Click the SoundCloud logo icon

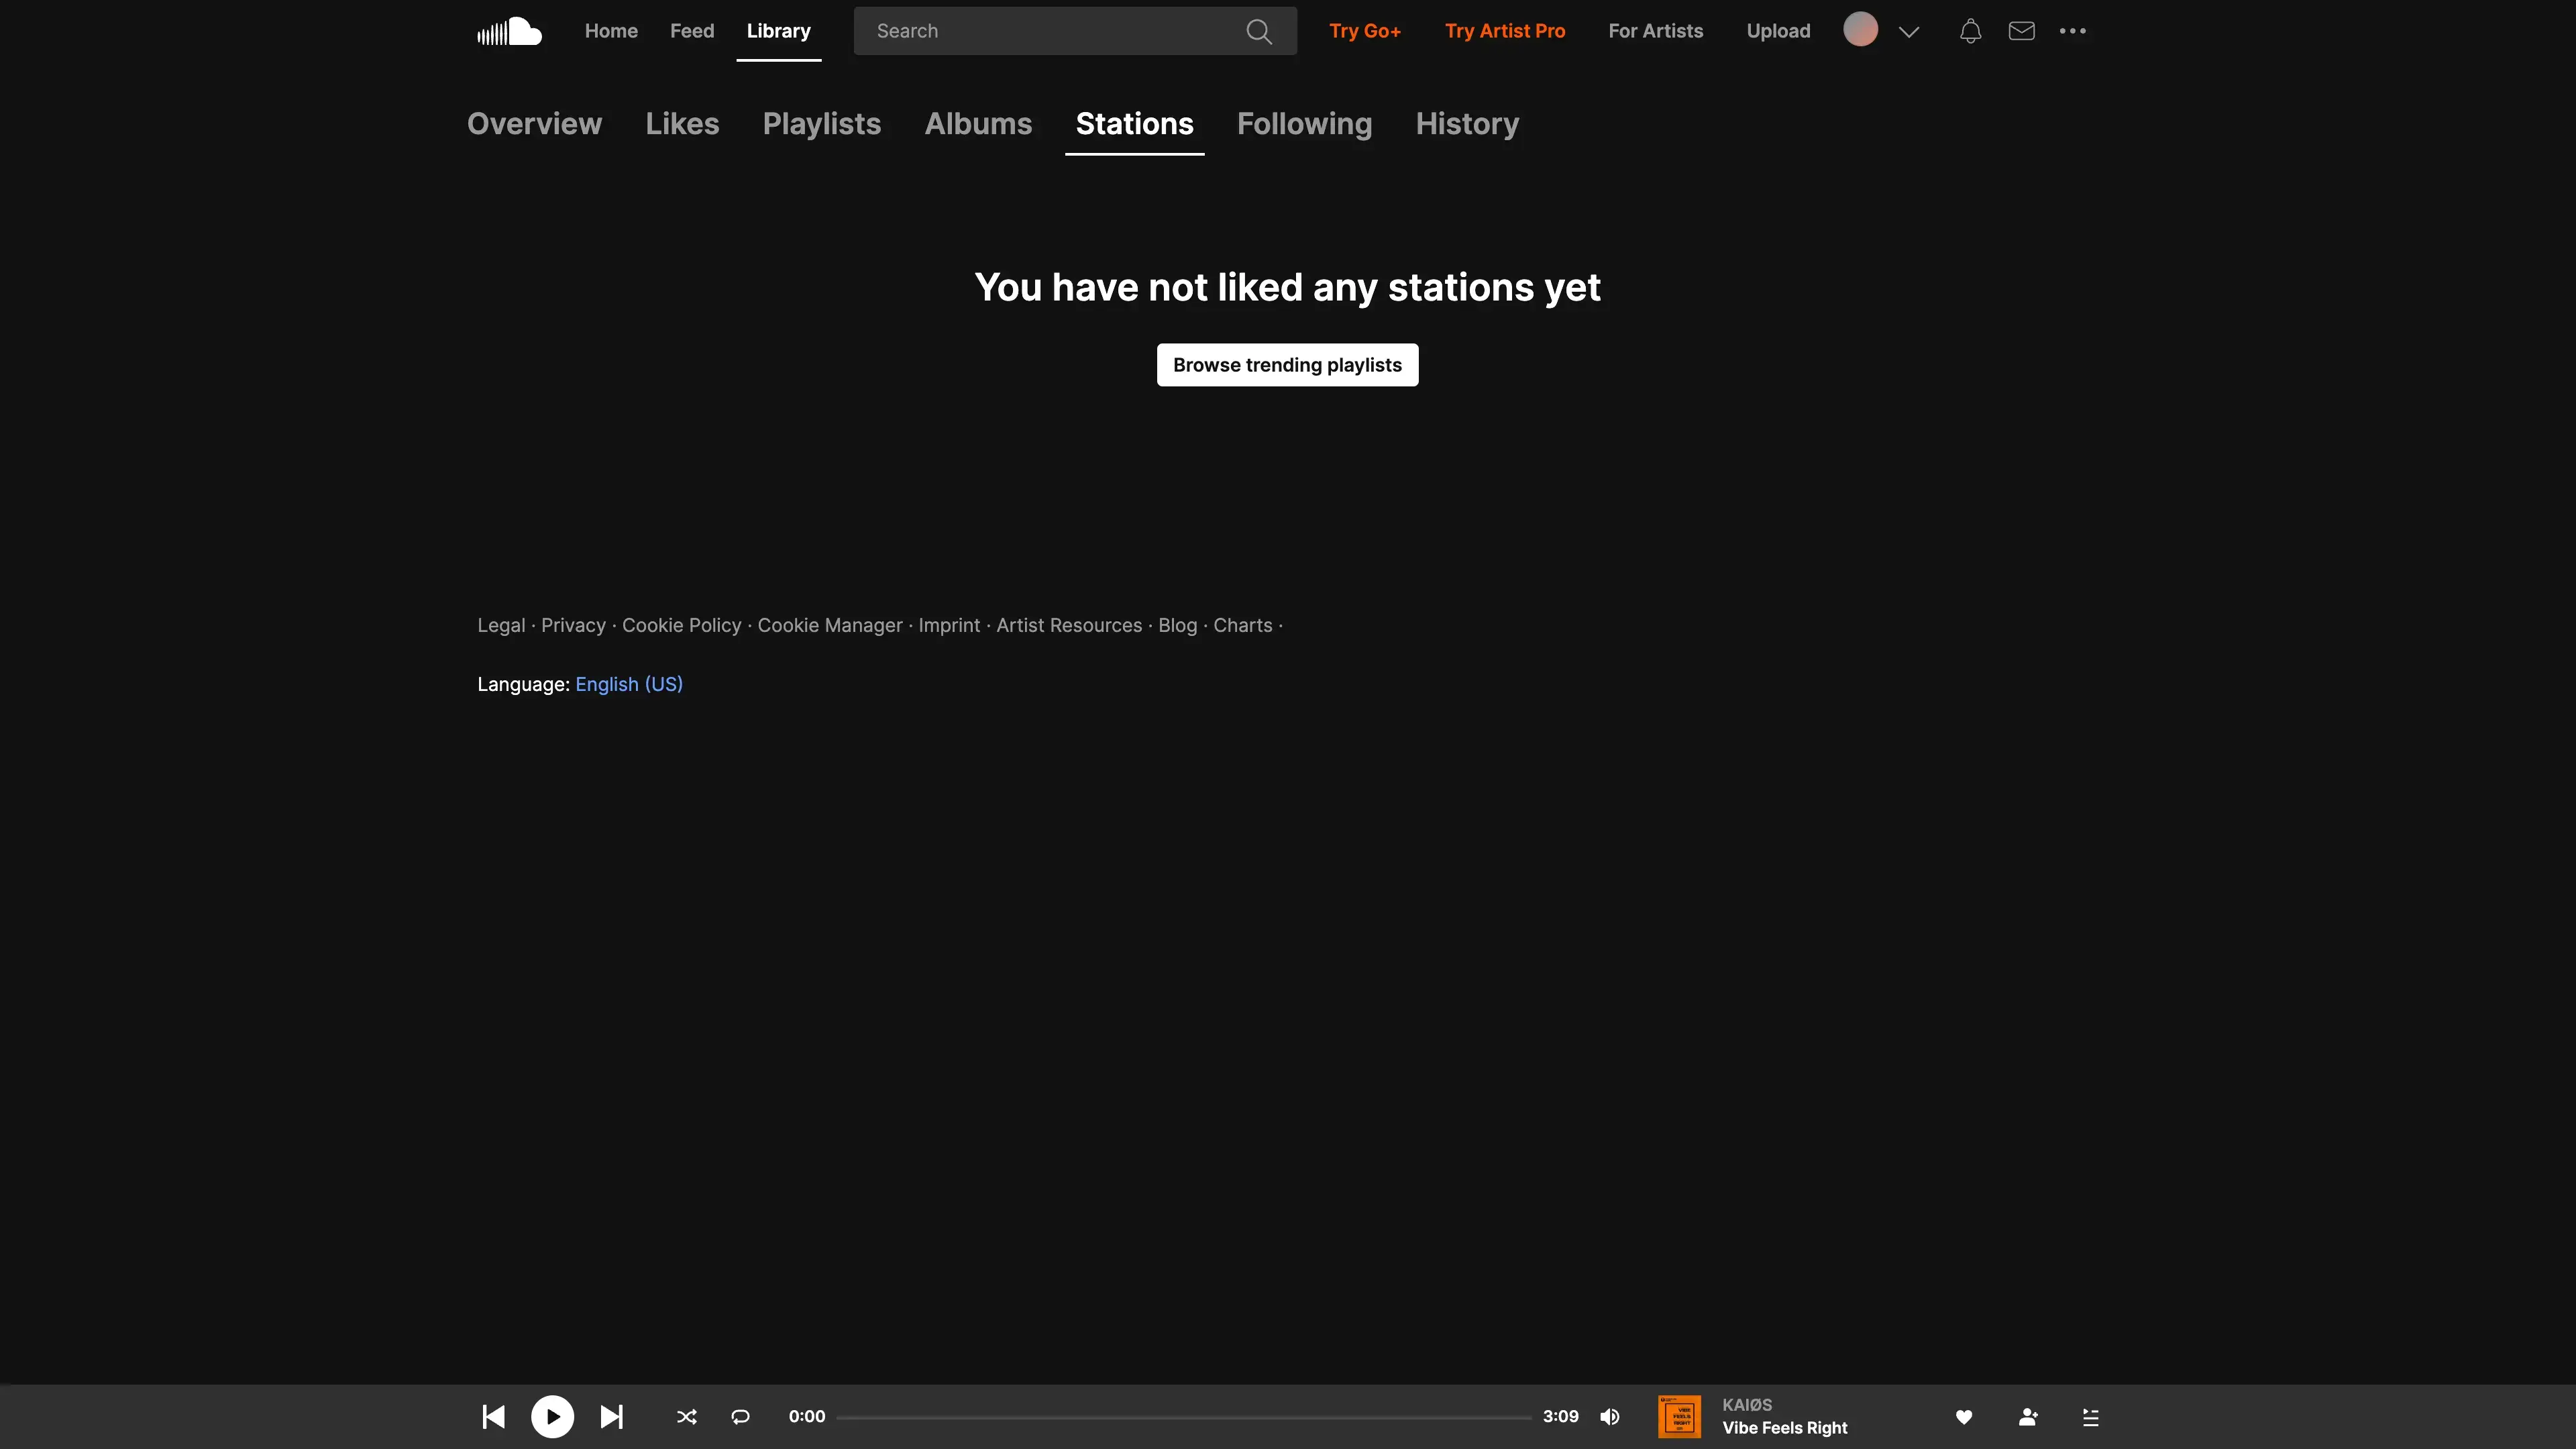(509, 31)
